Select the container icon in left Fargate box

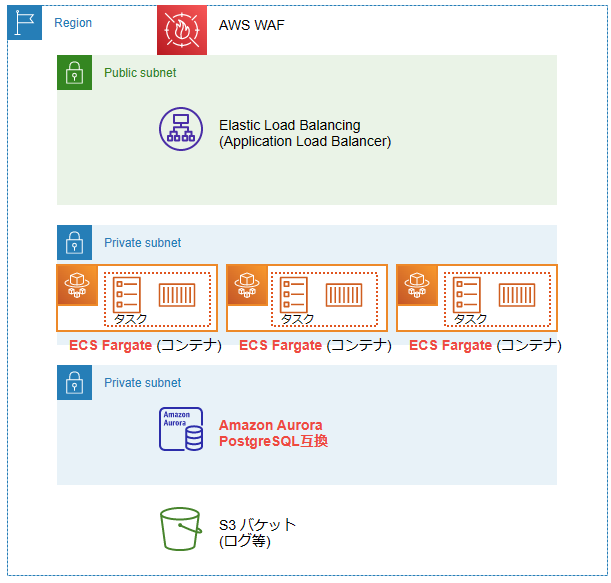click(177, 295)
